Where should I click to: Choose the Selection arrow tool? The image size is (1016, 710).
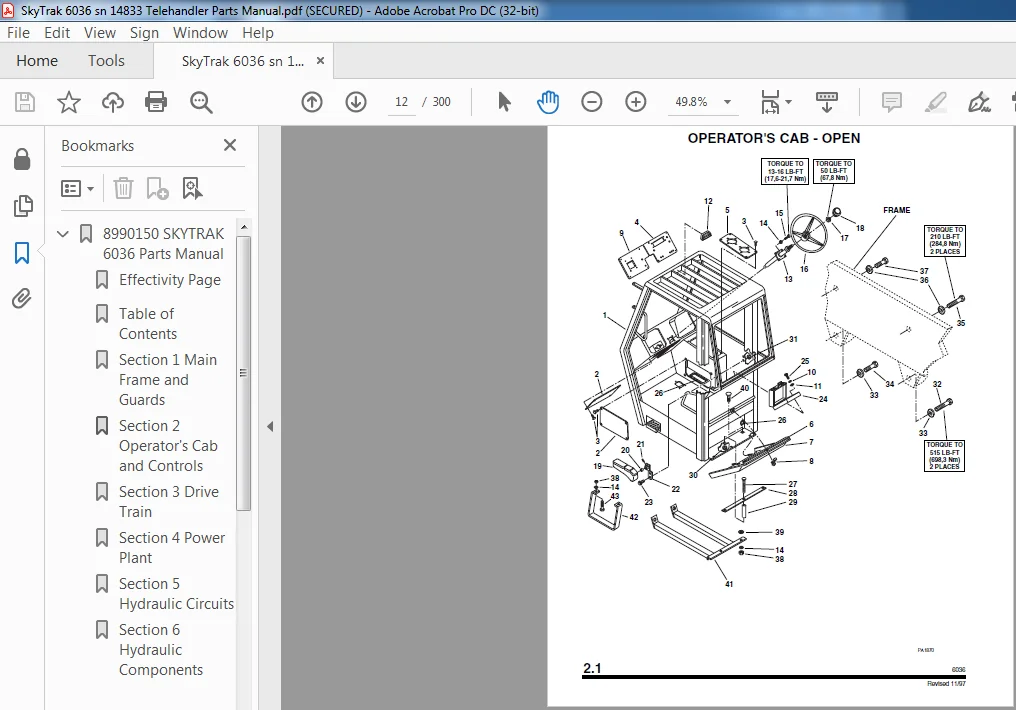point(504,102)
